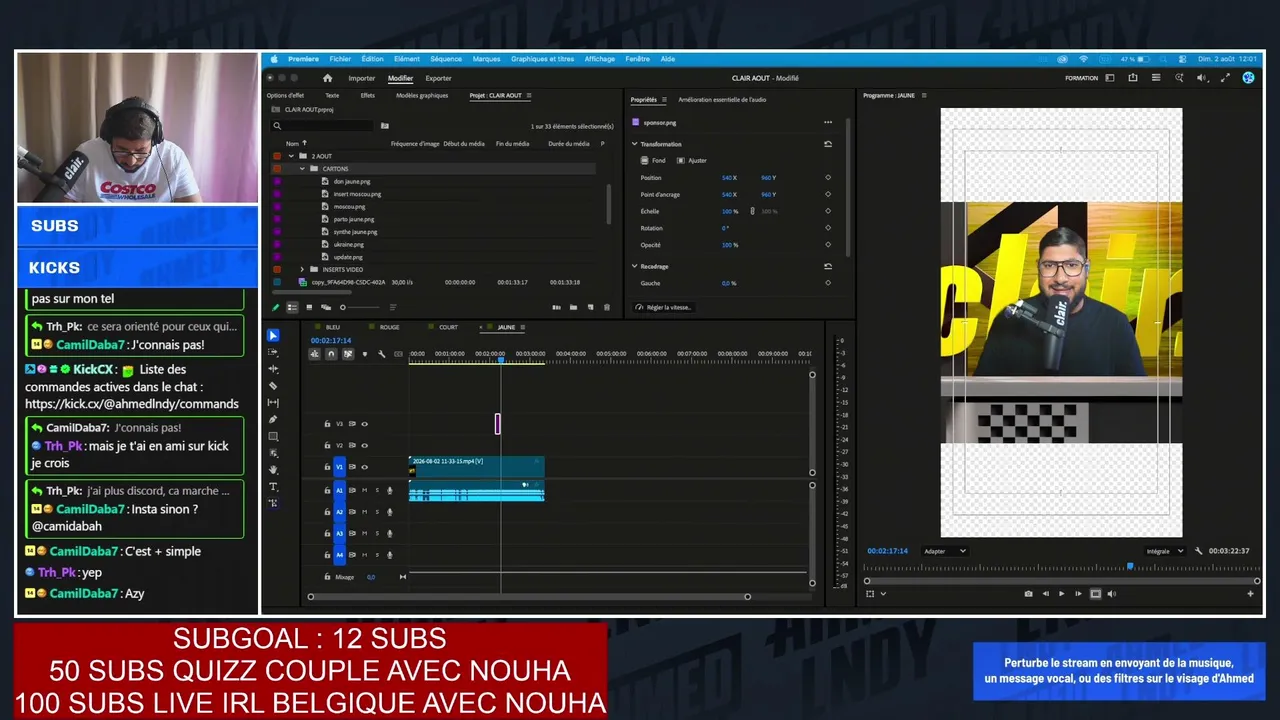Click the Régler la vitesse button
The image size is (1280, 720).
coord(662,308)
